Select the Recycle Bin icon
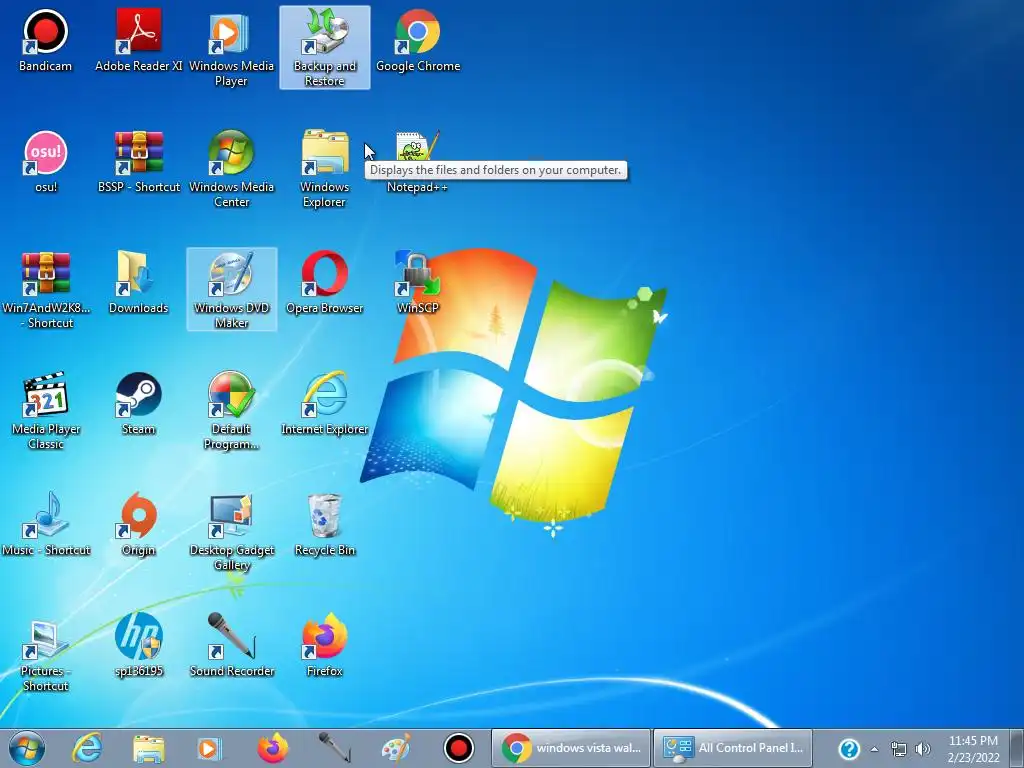 325,524
